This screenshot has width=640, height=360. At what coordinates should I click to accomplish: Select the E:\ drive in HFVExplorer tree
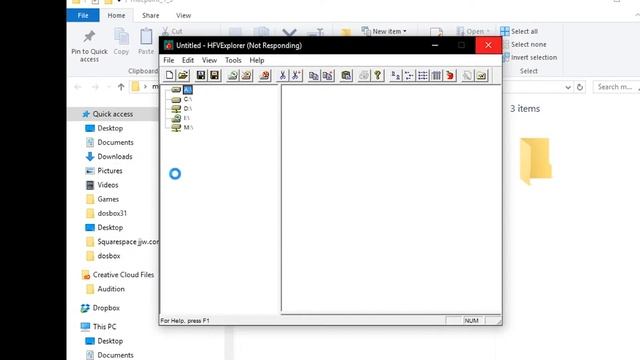(x=187, y=118)
